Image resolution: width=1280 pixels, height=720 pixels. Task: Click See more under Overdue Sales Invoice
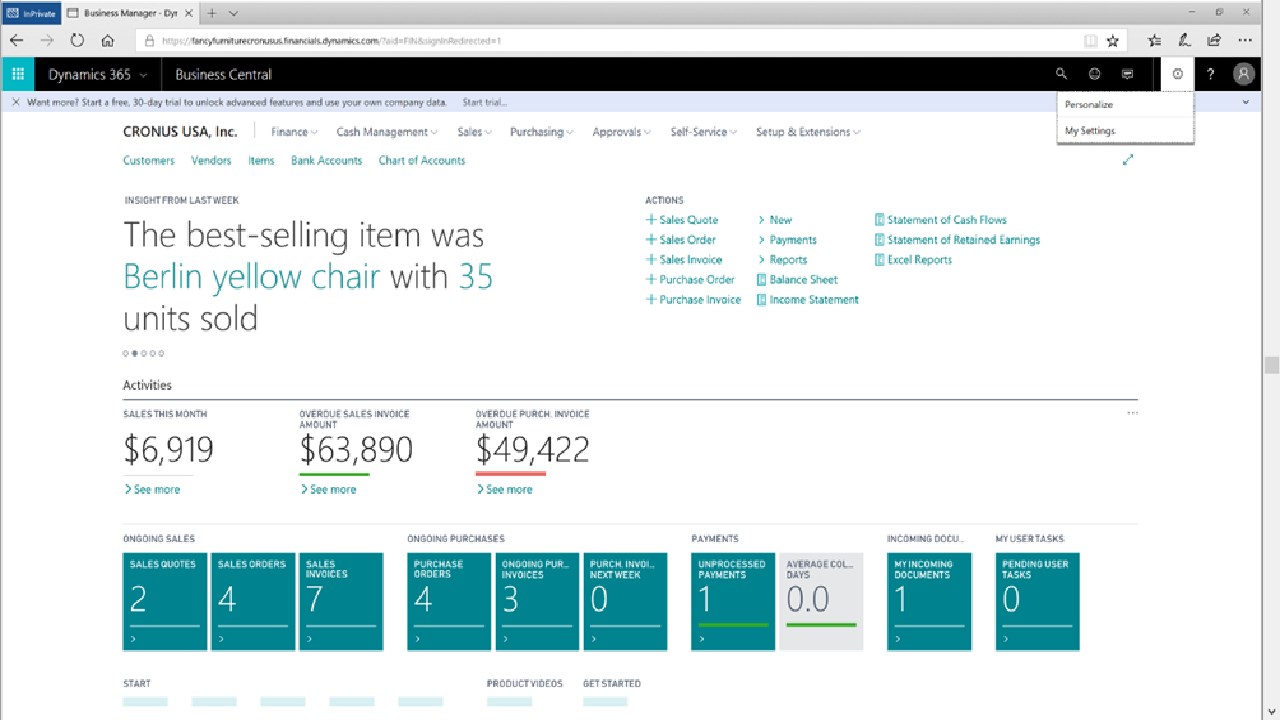[328, 489]
